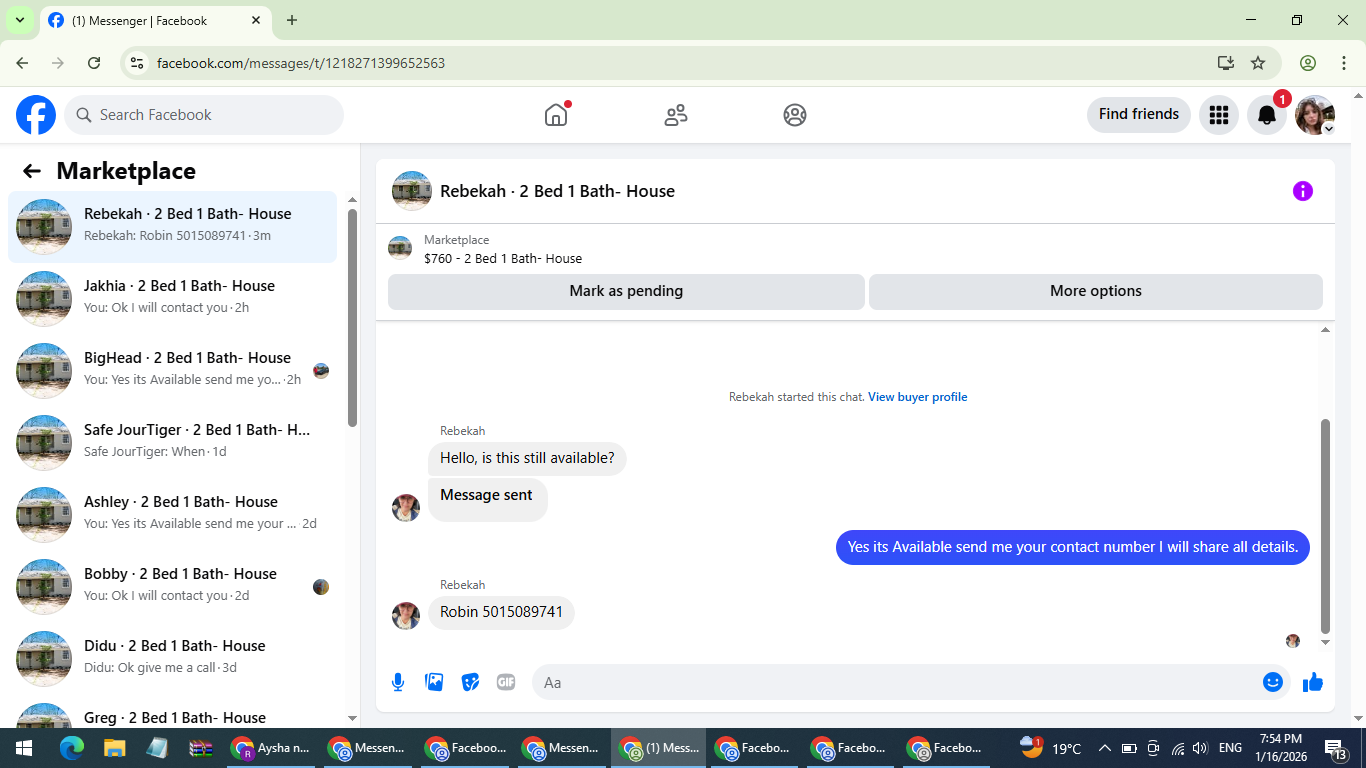Click the Facebook logo icon

click(x=36, y=115)
